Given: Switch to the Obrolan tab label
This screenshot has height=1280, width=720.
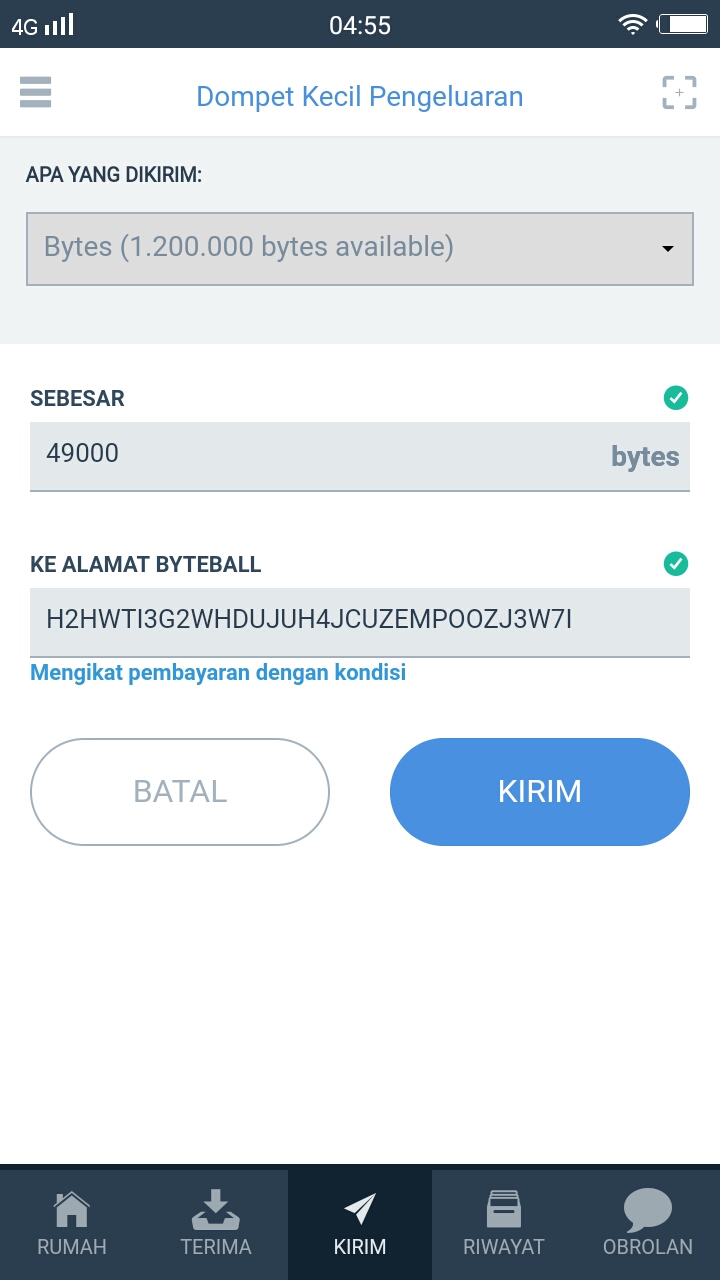Looking at the screenshot, I should (647, 1247).
